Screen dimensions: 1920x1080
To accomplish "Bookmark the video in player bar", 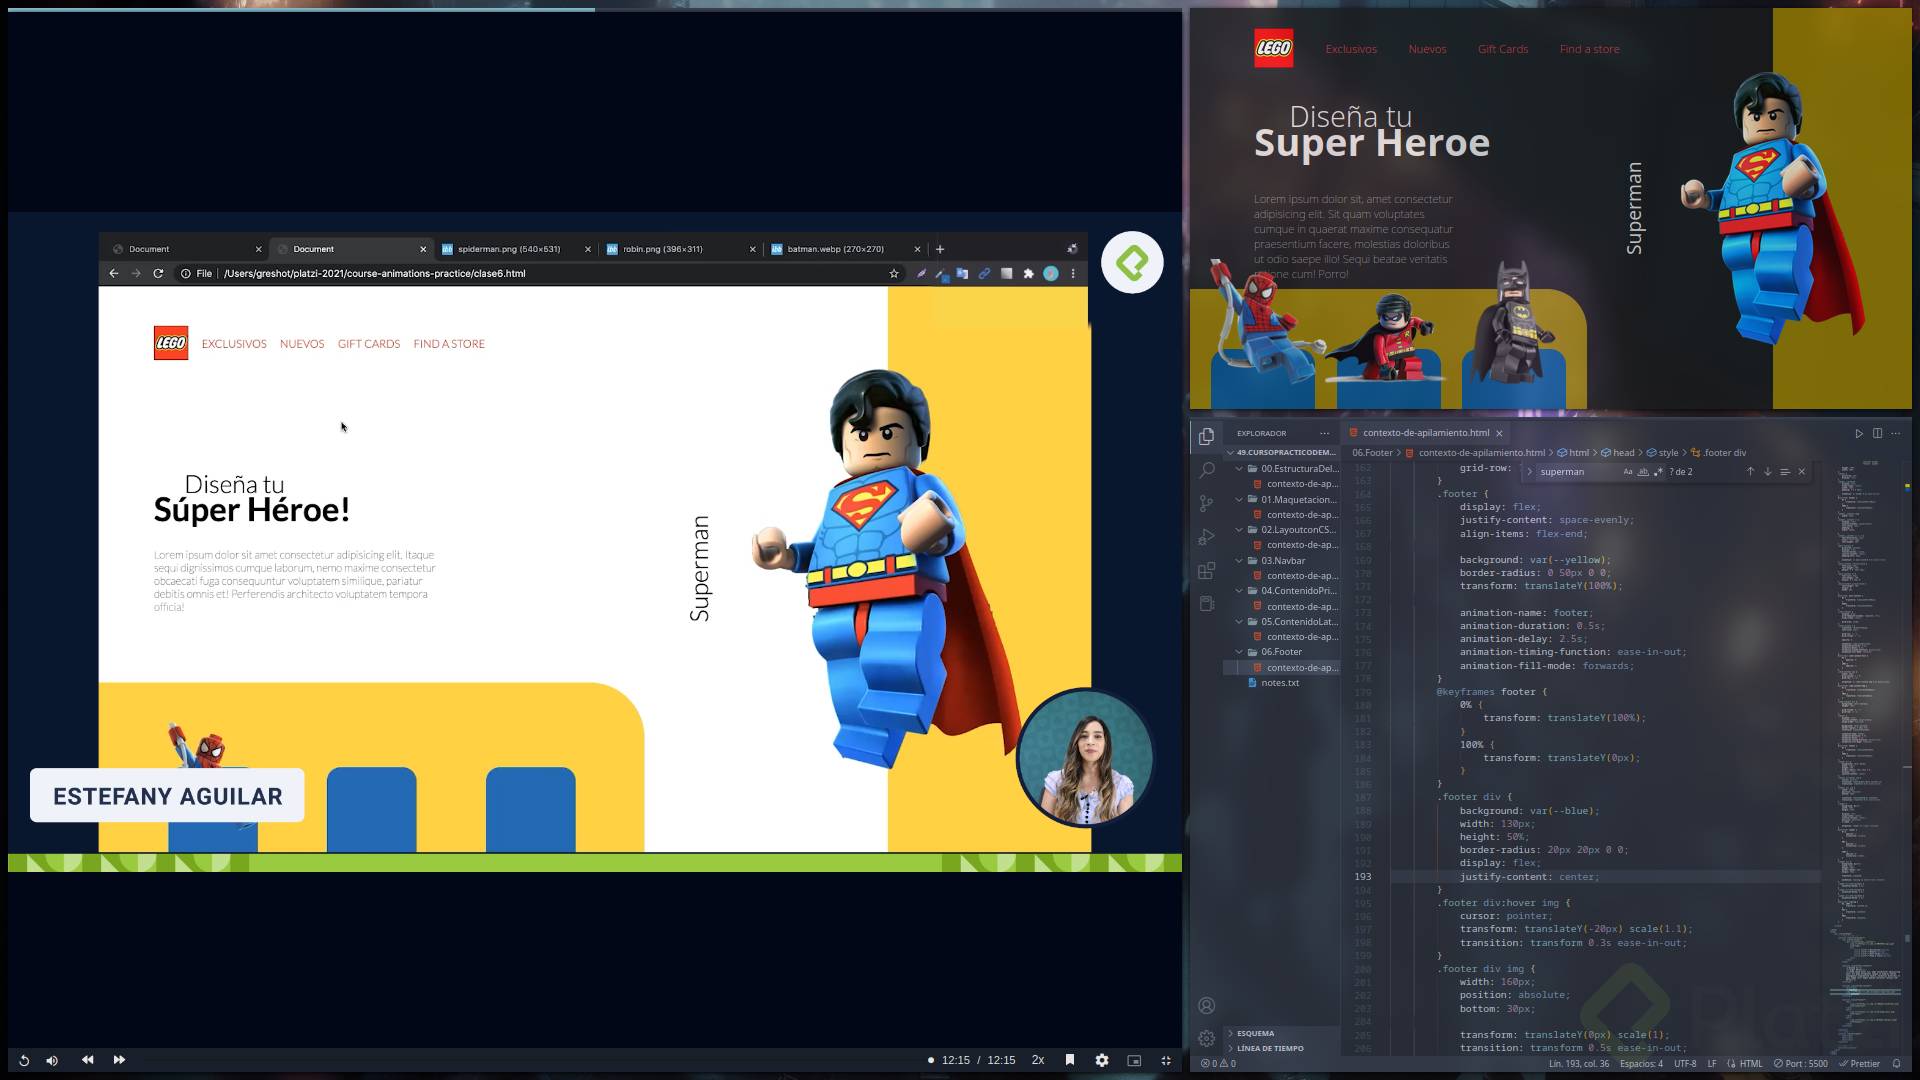I will click(x=1070, y=1060).
